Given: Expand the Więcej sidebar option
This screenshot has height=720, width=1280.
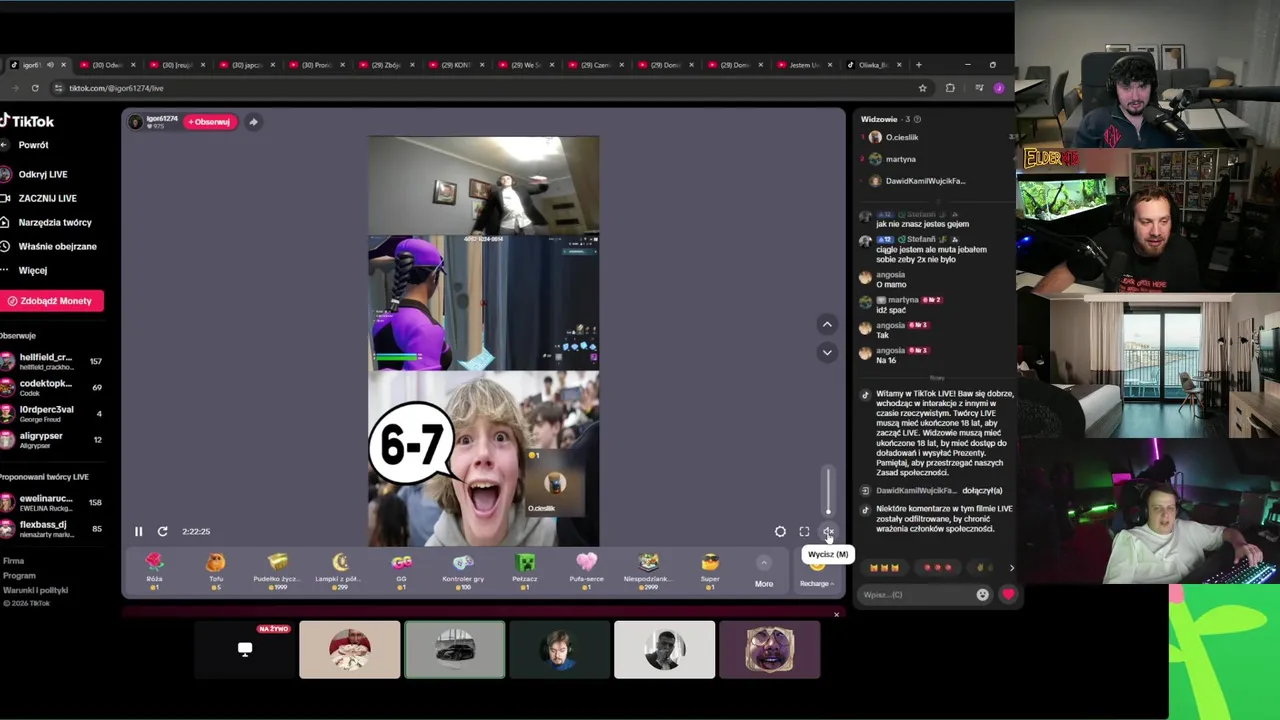Looking at the screenshot, I should [32, 270].
